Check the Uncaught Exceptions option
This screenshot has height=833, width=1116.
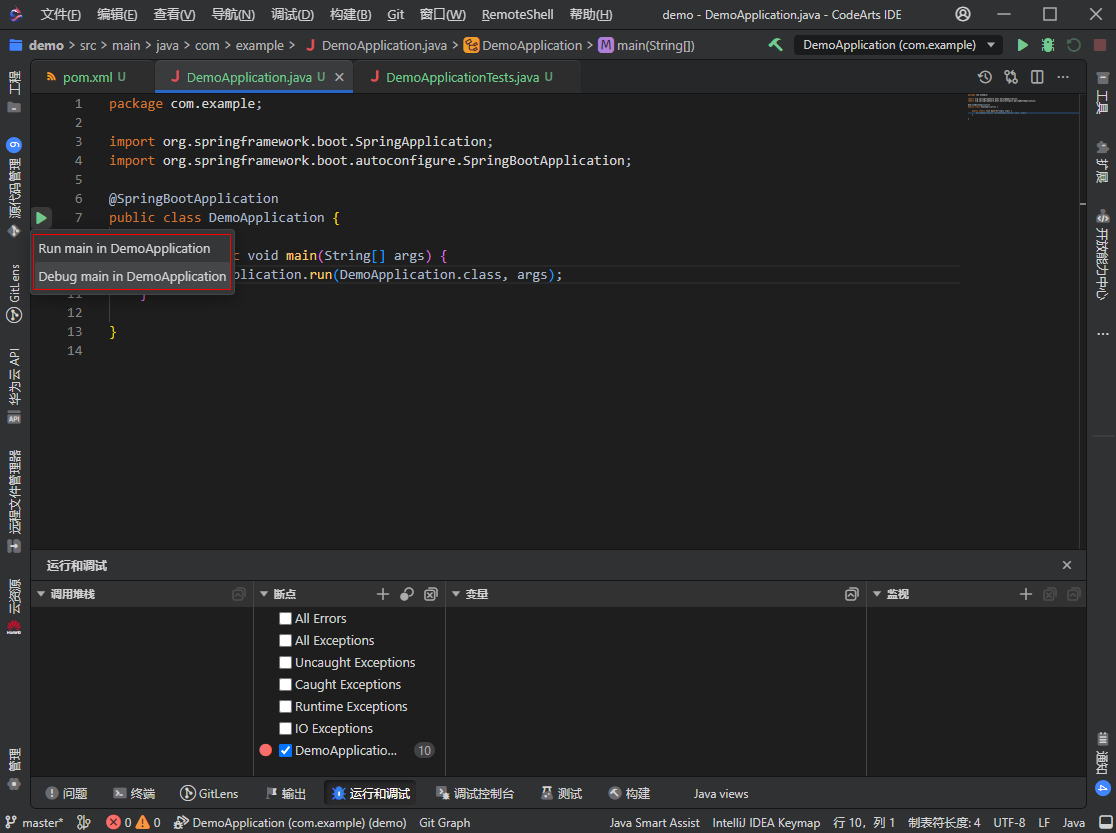click(286, 662)
